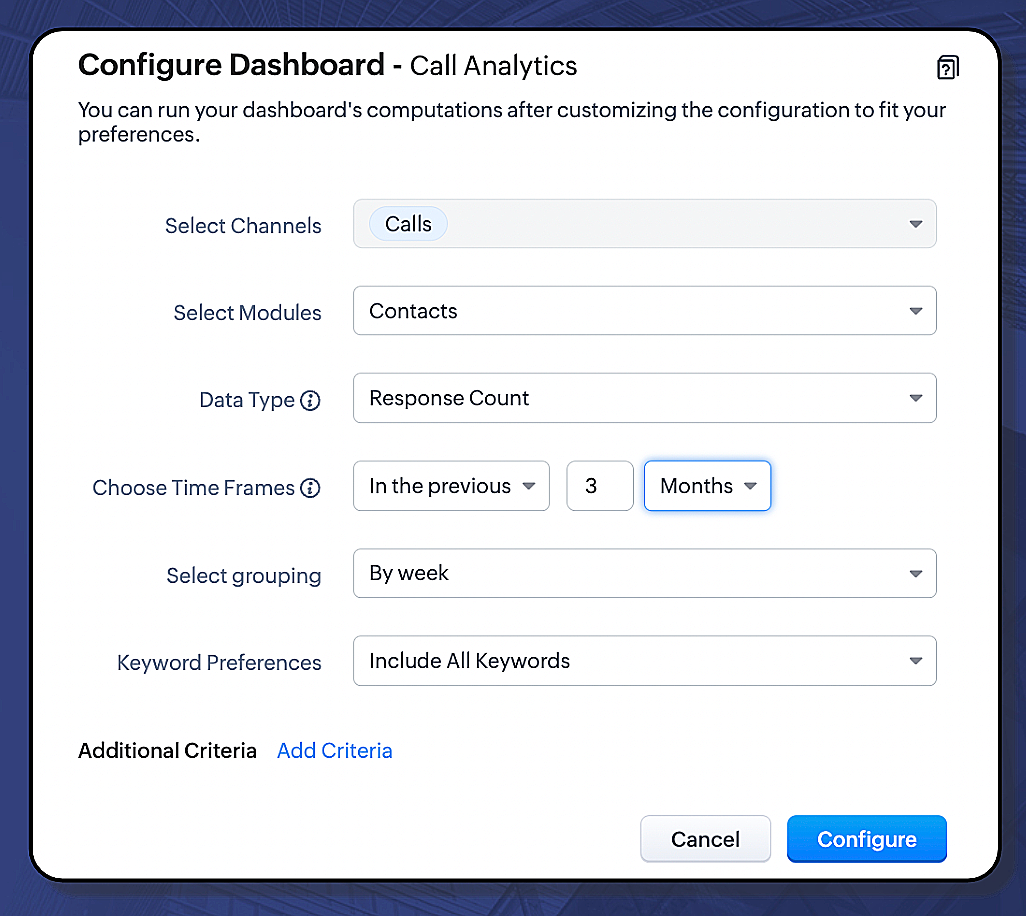
Task: Open the Keyword Preferences dropdown
Action: 644,661
